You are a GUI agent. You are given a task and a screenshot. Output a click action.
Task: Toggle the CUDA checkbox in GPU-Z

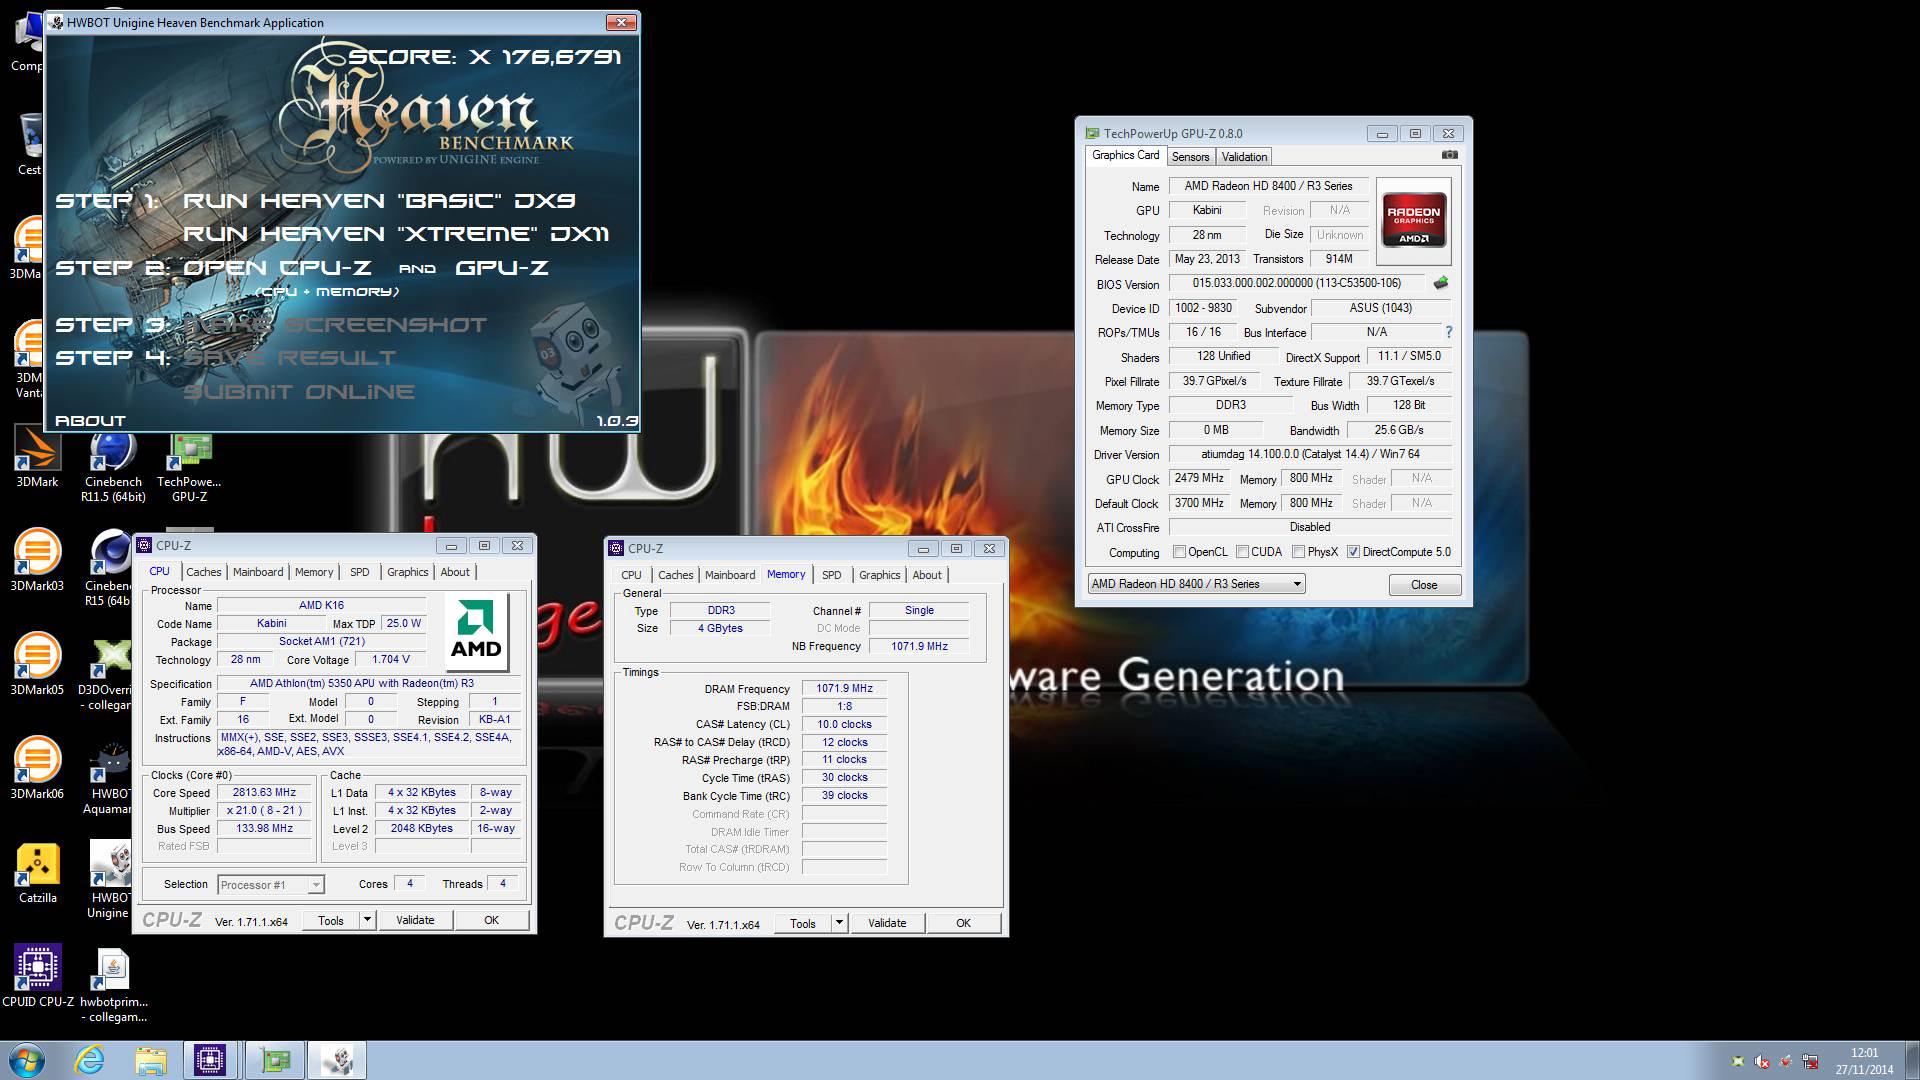tap(1243, 552)
